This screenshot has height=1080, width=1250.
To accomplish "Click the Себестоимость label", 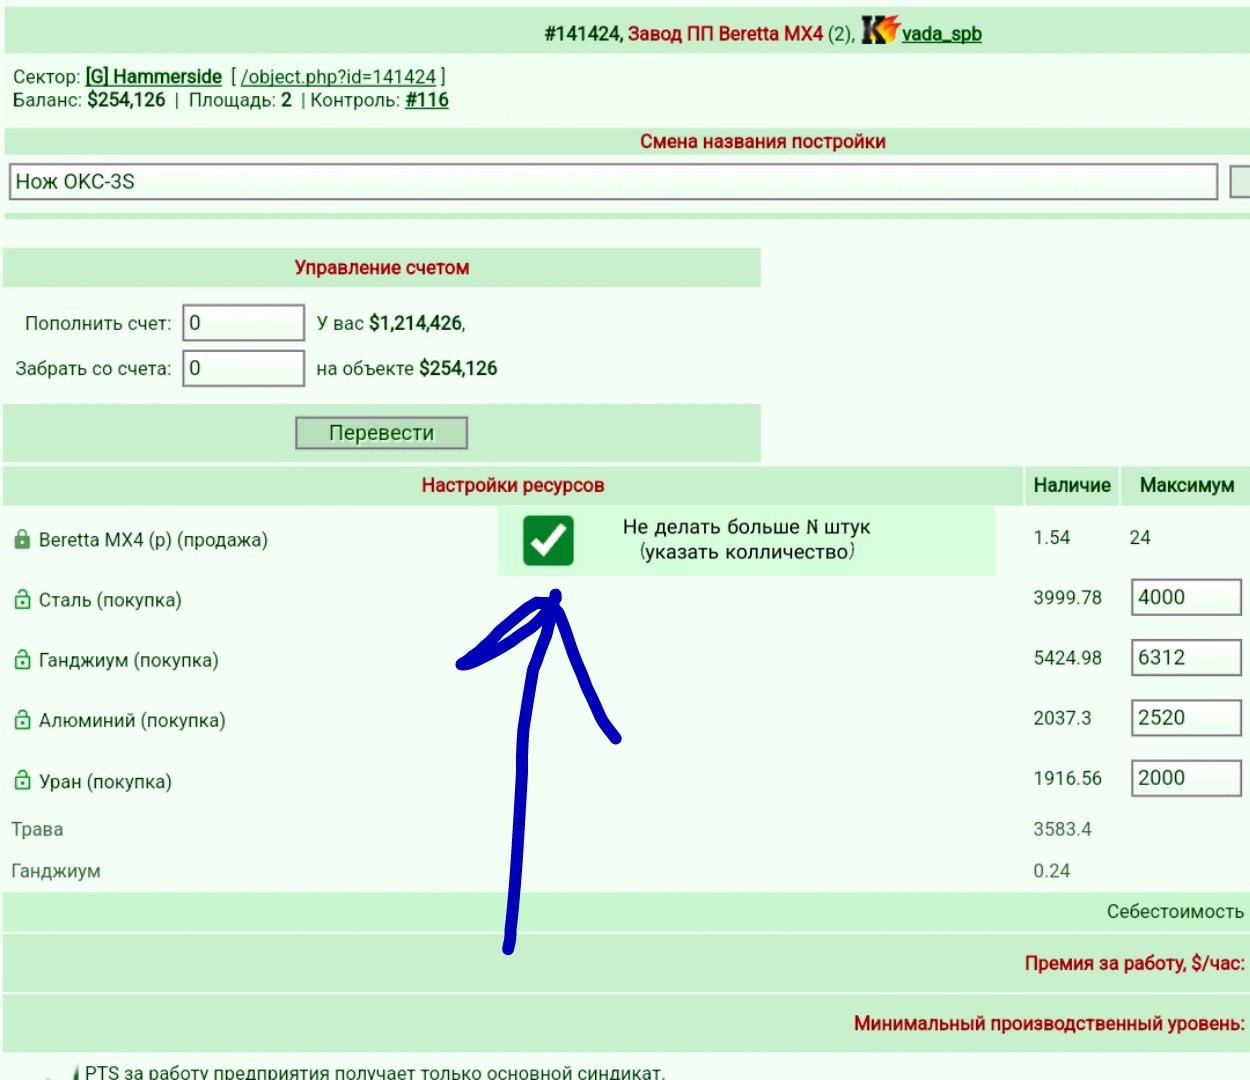I will tap(1175, 912).
